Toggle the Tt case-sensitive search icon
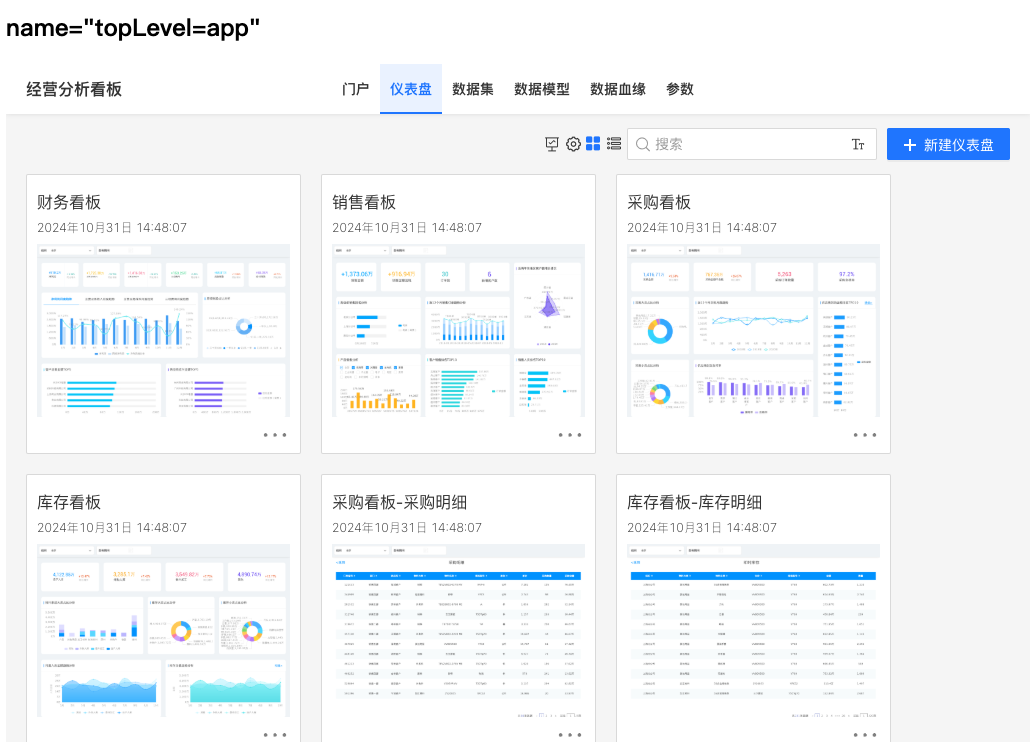 tap(858, 144)
